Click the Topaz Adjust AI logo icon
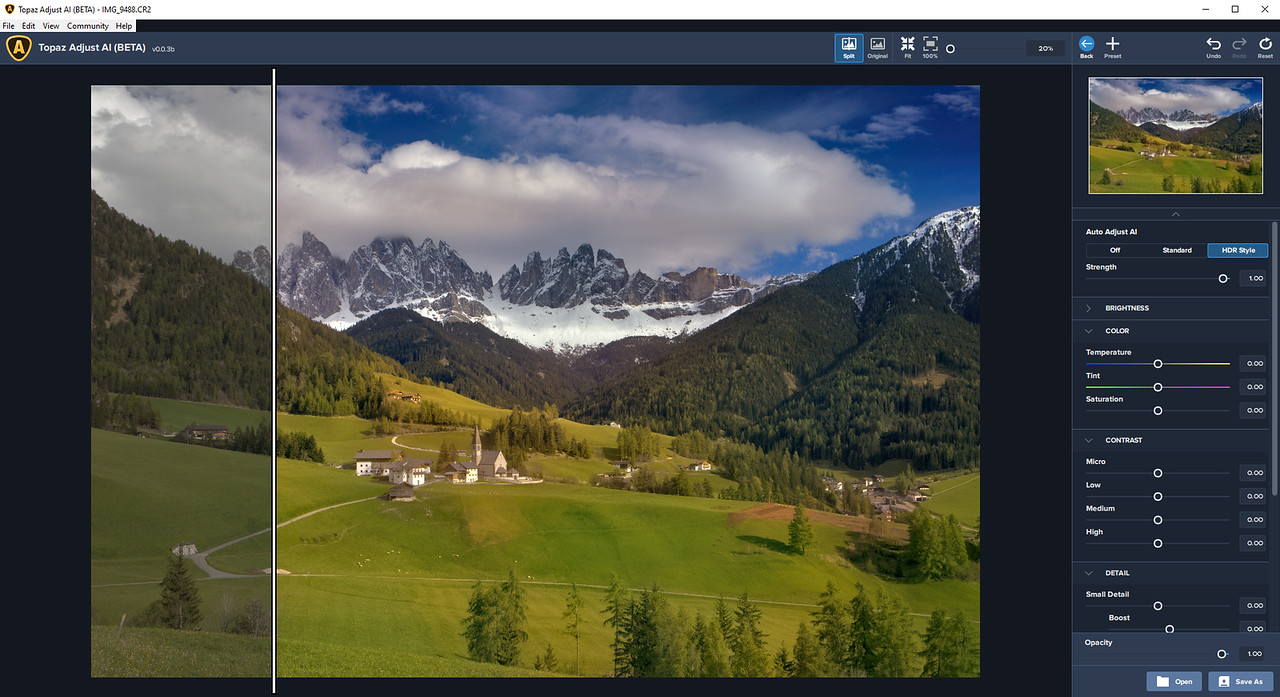Image resolution: width=1280 pixels, height=697 pixels. click(x=18, y=47)
